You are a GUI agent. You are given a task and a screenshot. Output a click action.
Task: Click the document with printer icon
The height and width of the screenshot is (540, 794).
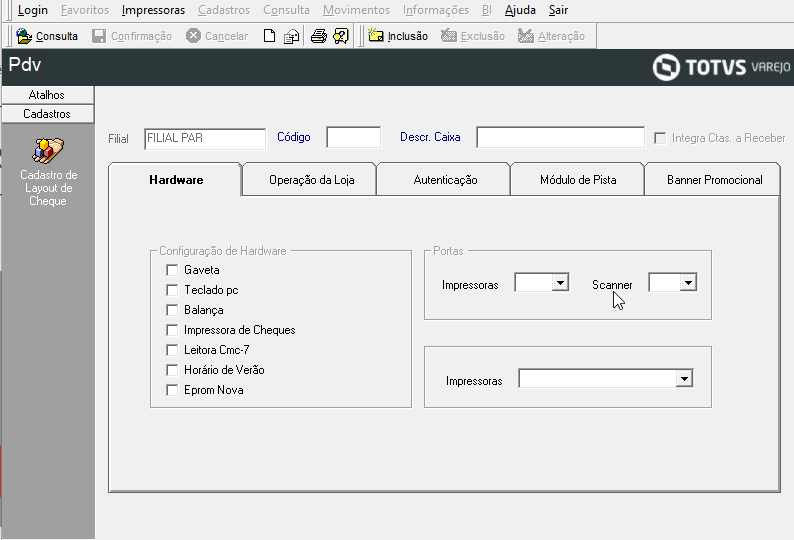pyautogui.click(x=292, y=36)
